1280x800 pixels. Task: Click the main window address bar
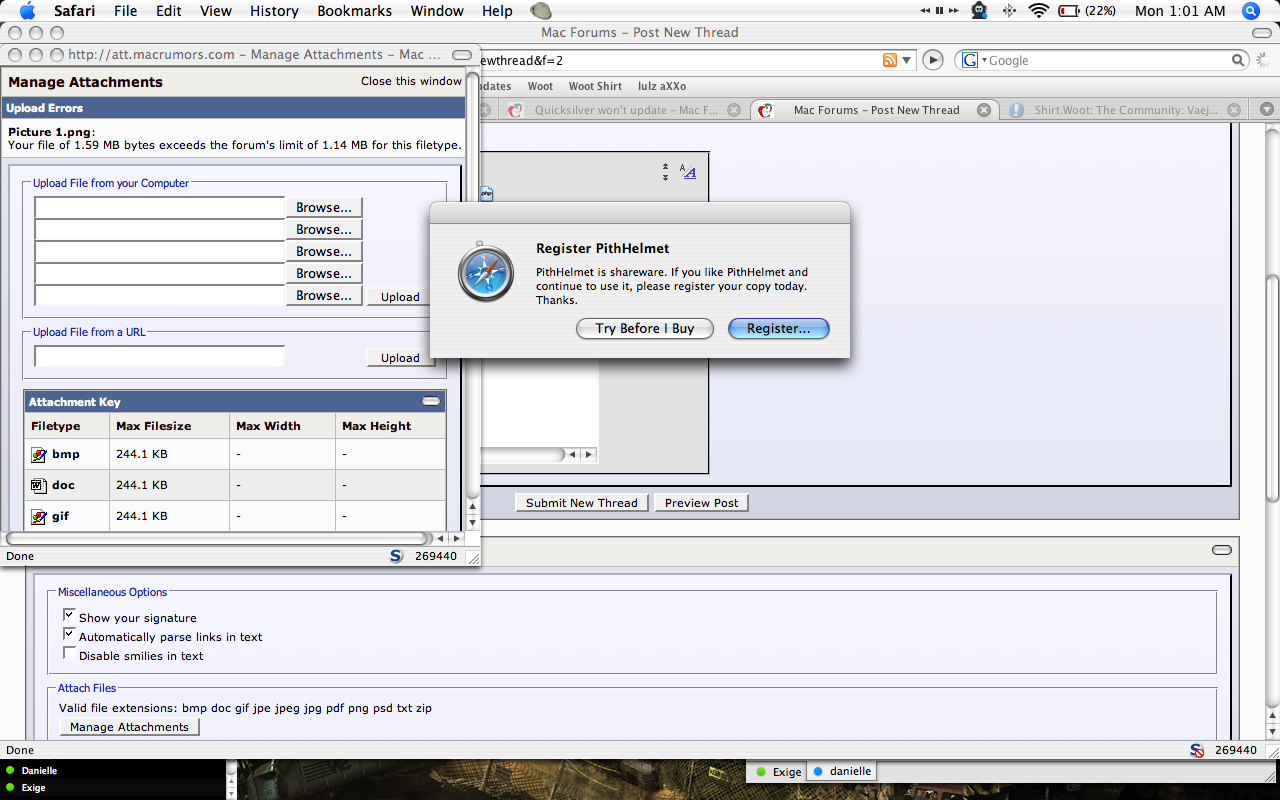pyautogui.click(x=680, y=60)
